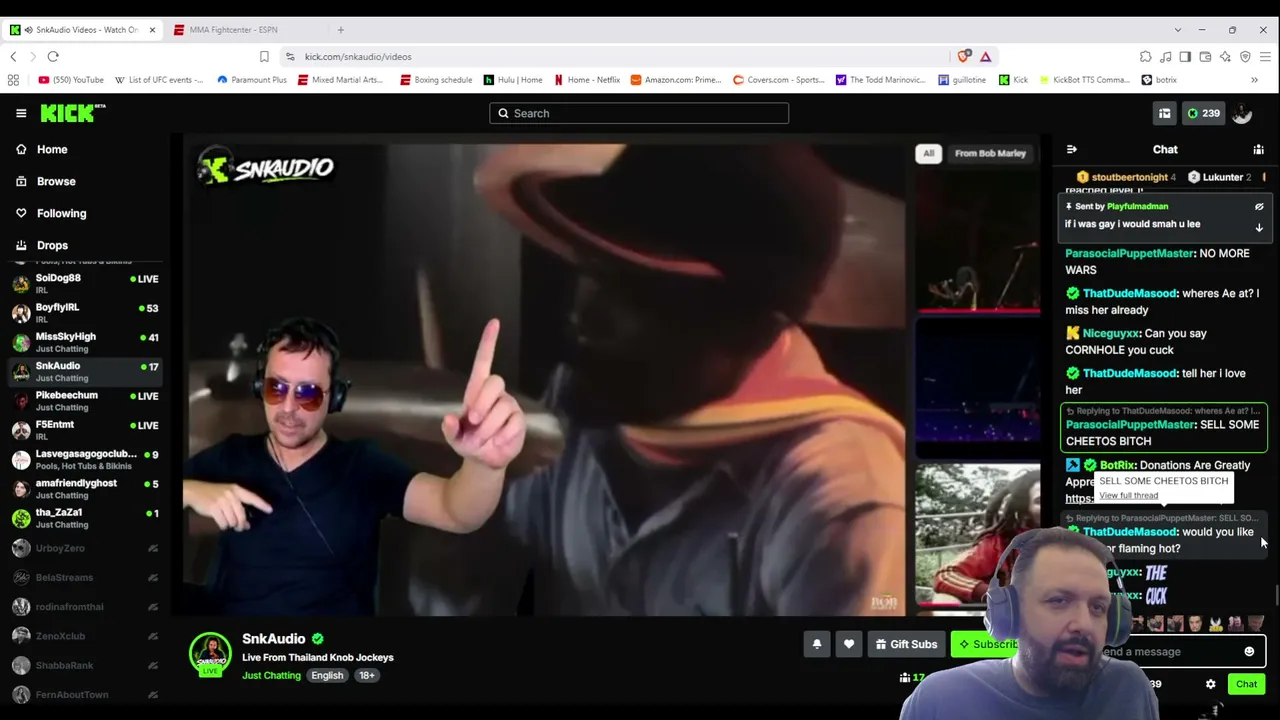1280x720 pixels.
Task: Open the browser extensions puzzle icon
Action: [x=1145, y=57]
